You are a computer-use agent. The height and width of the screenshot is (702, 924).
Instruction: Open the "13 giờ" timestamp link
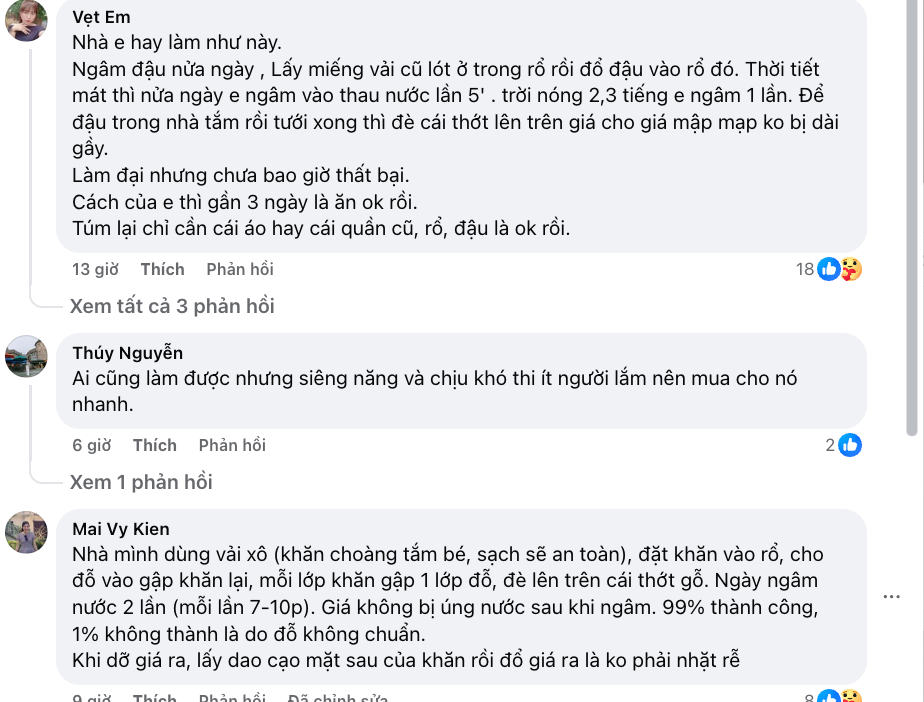pos(95,268)
